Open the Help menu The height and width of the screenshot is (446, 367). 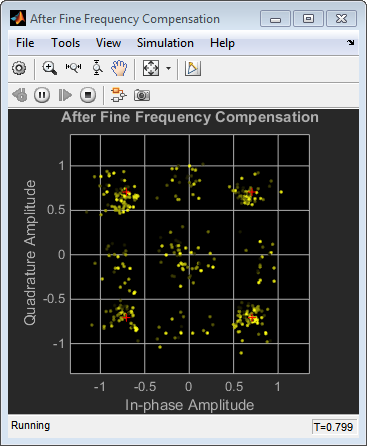point(222,43)
